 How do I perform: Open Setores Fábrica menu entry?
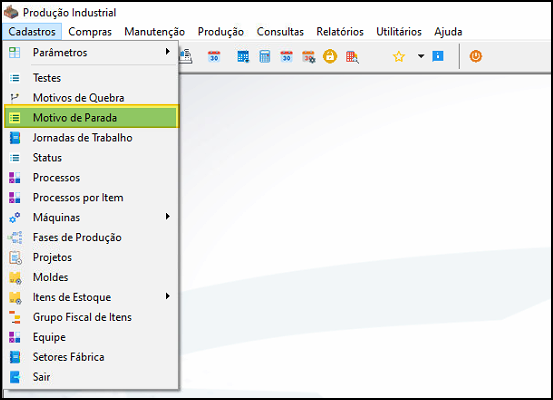coord(91,357)
